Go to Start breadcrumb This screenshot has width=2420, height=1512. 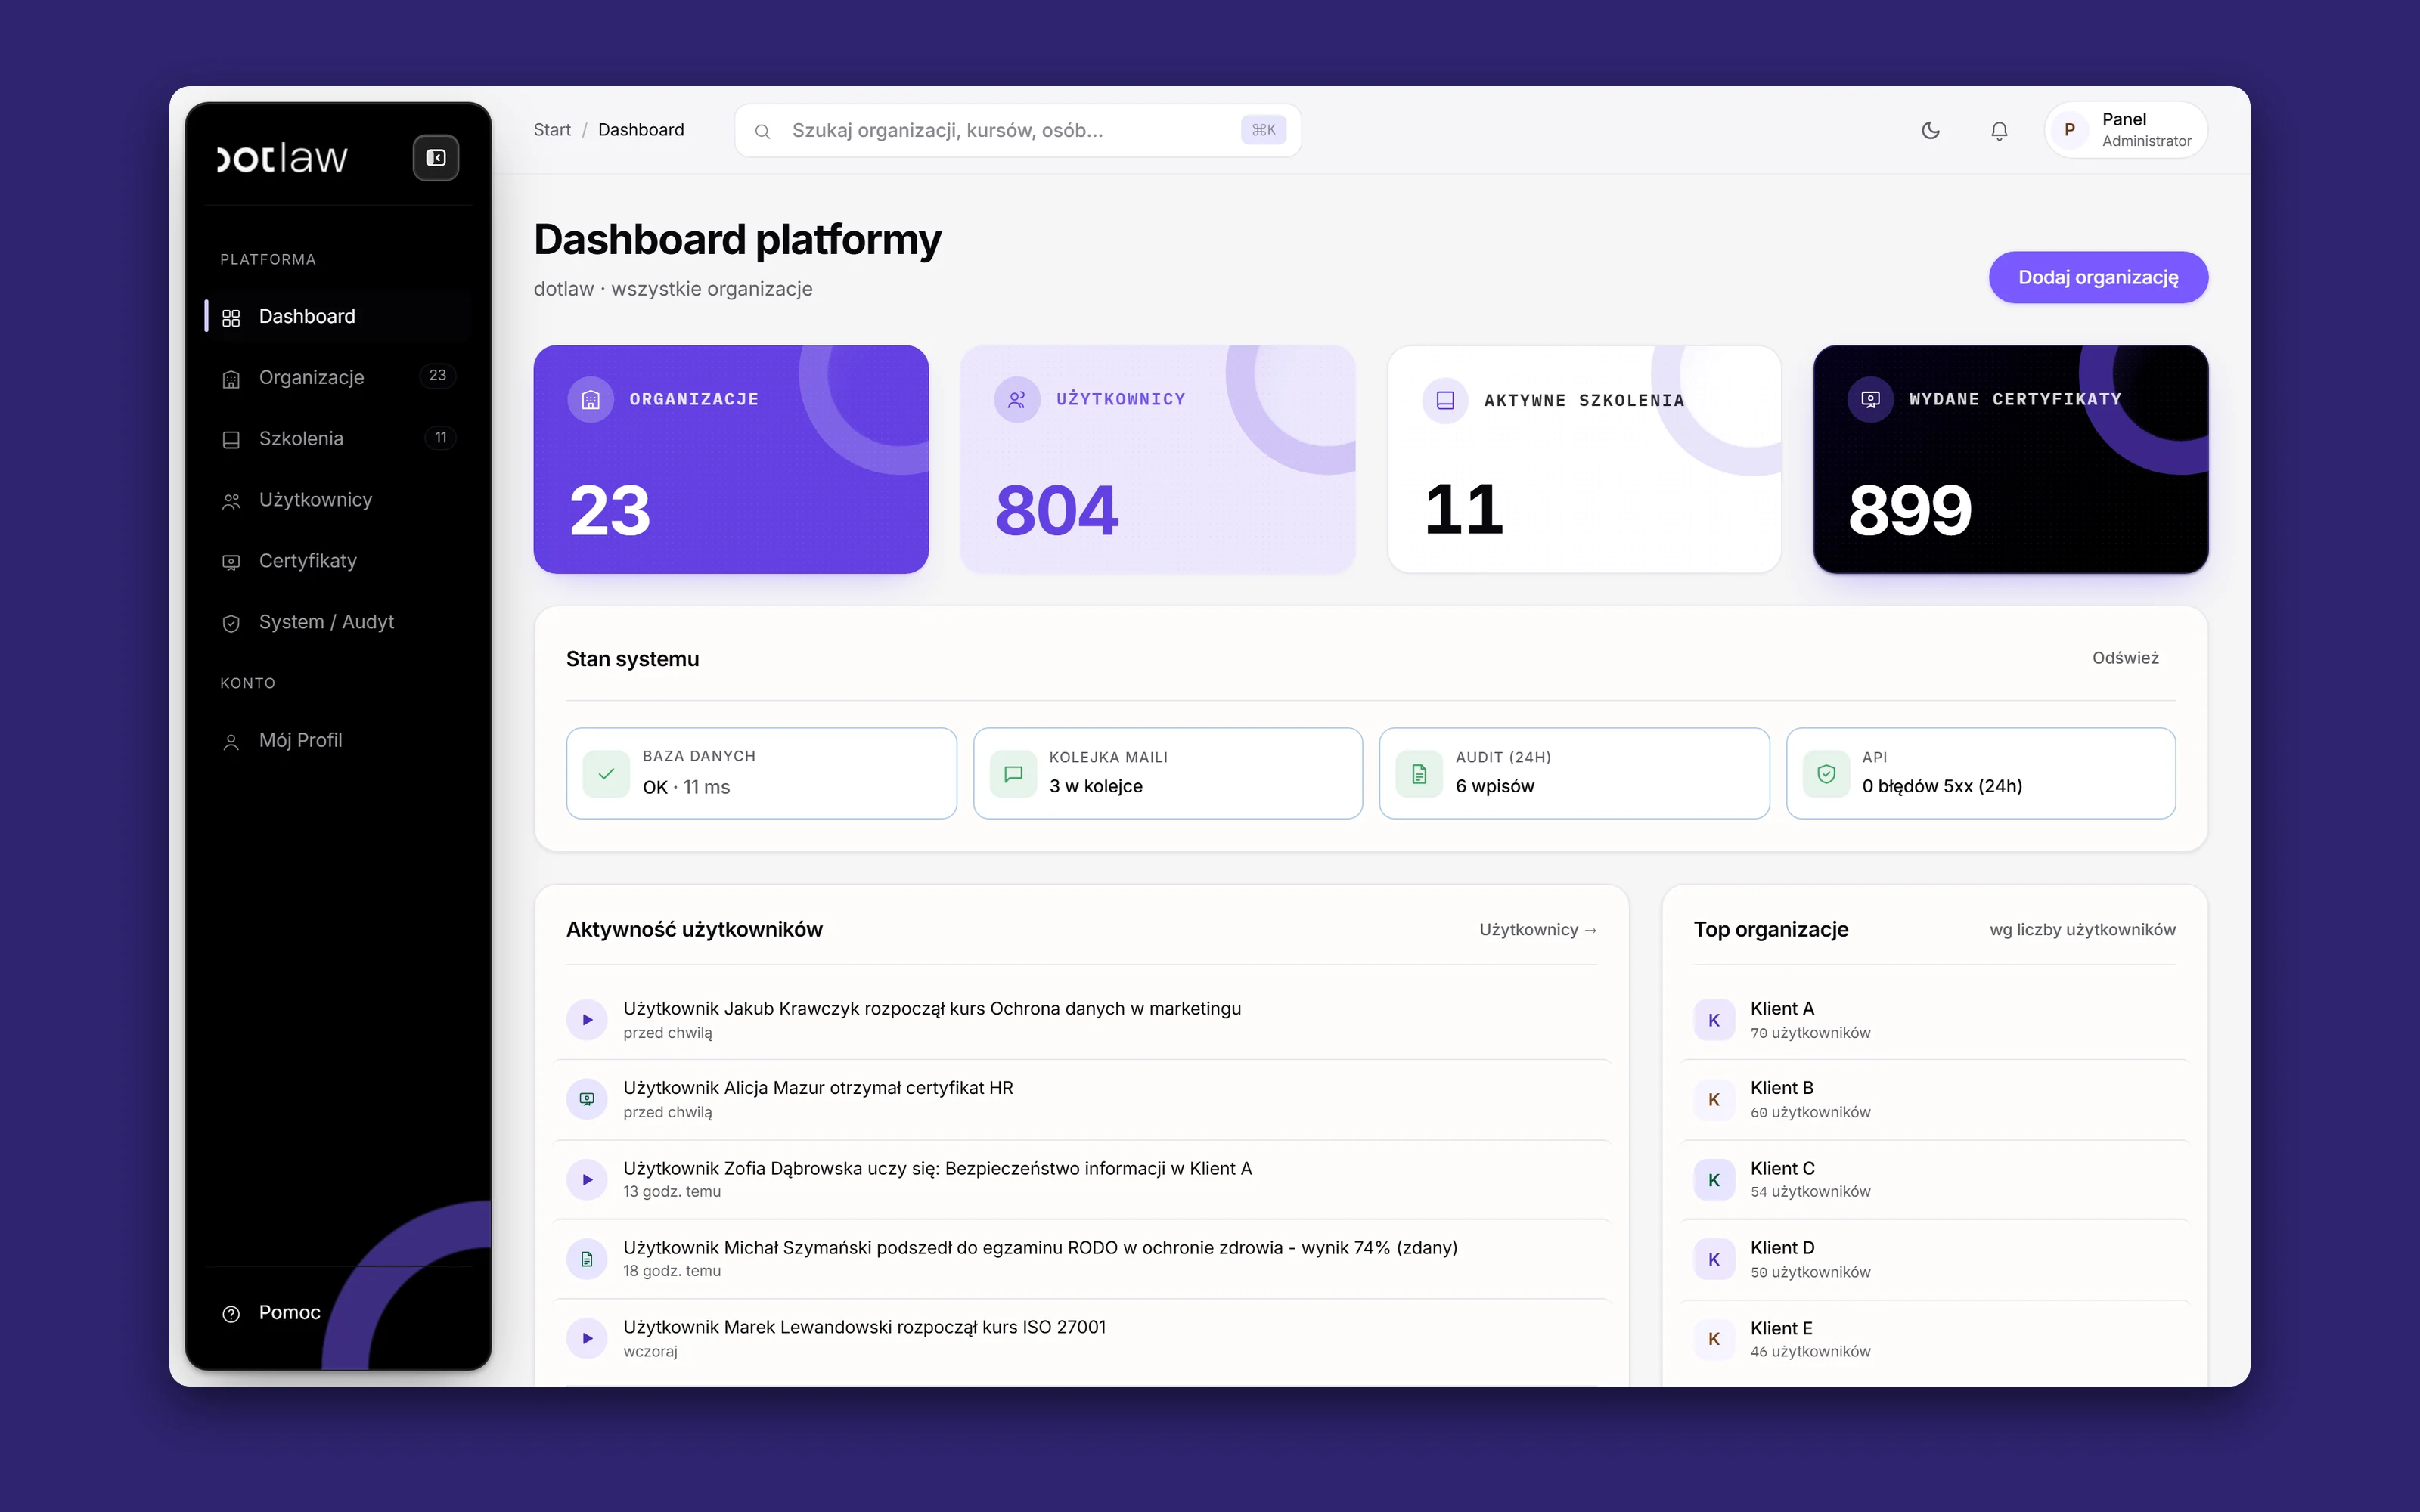552,130
